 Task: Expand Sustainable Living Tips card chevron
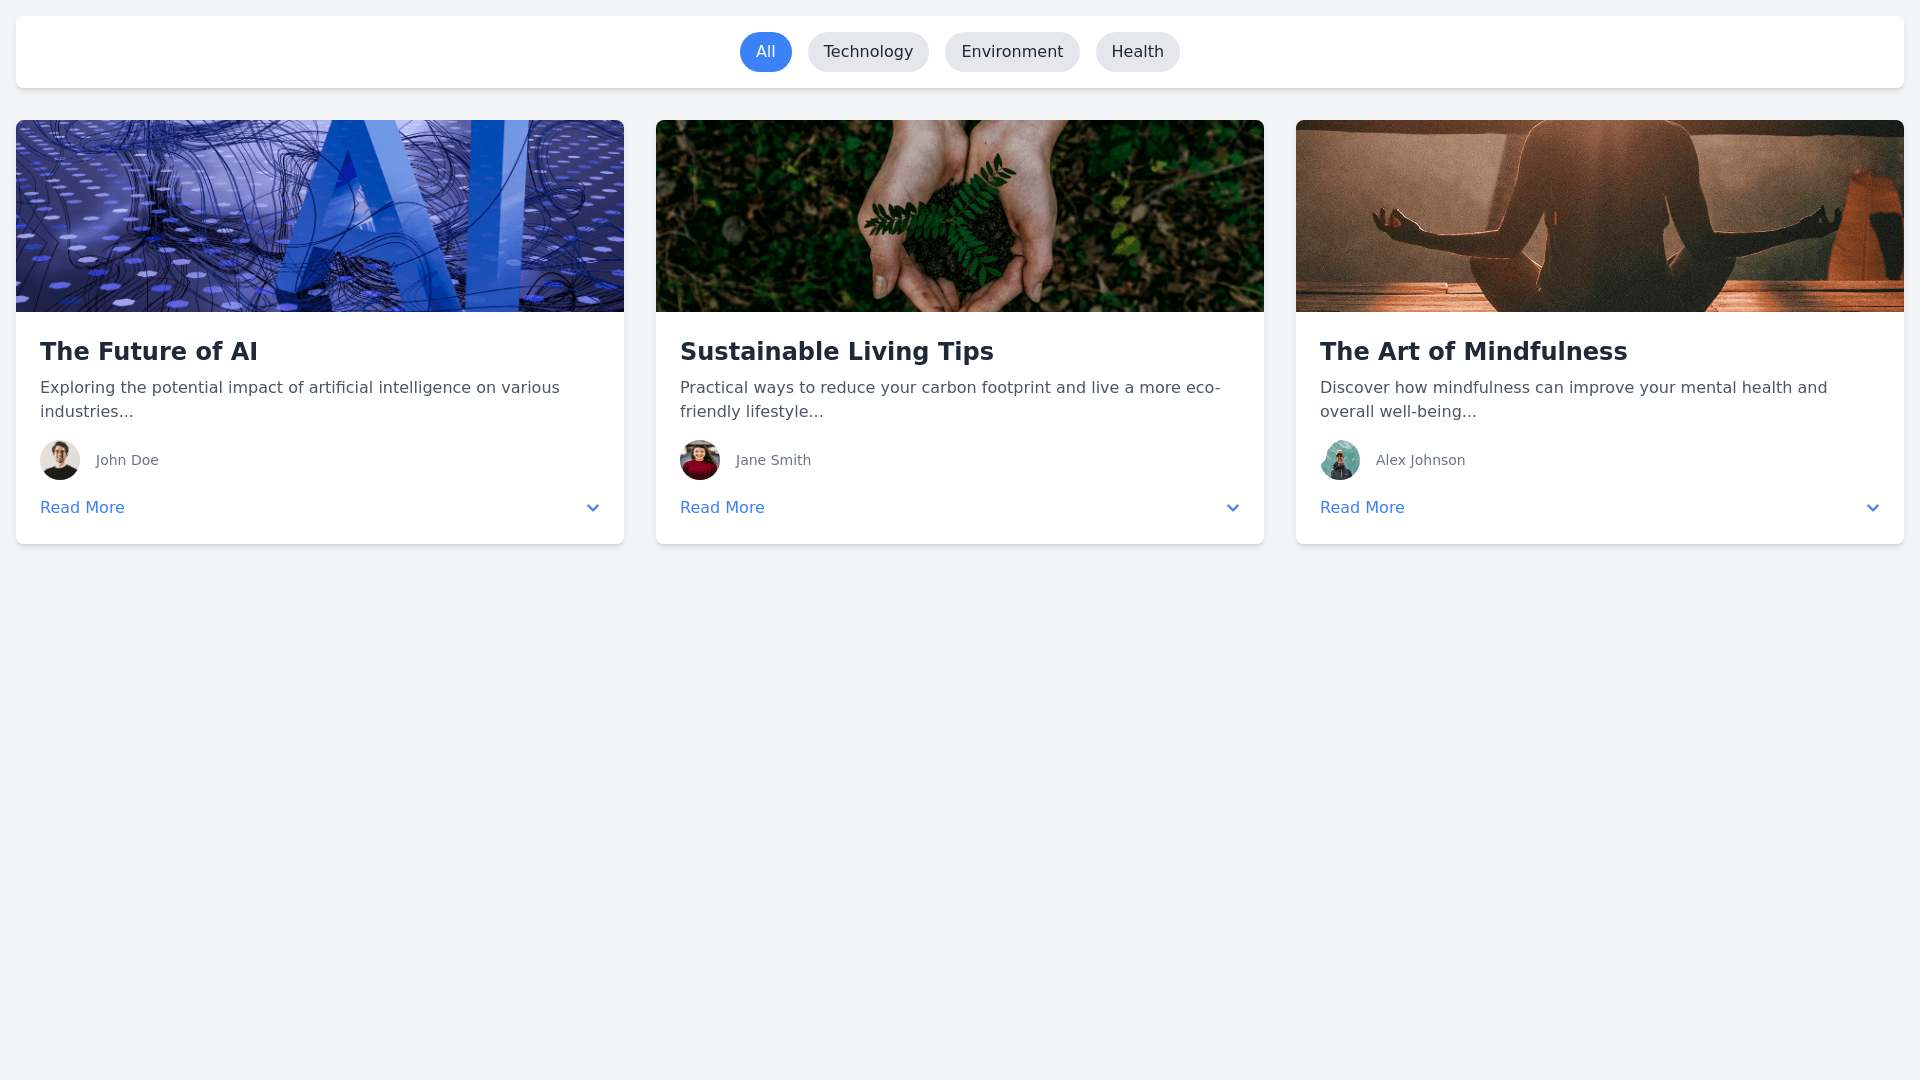(x=1233, y=508)
